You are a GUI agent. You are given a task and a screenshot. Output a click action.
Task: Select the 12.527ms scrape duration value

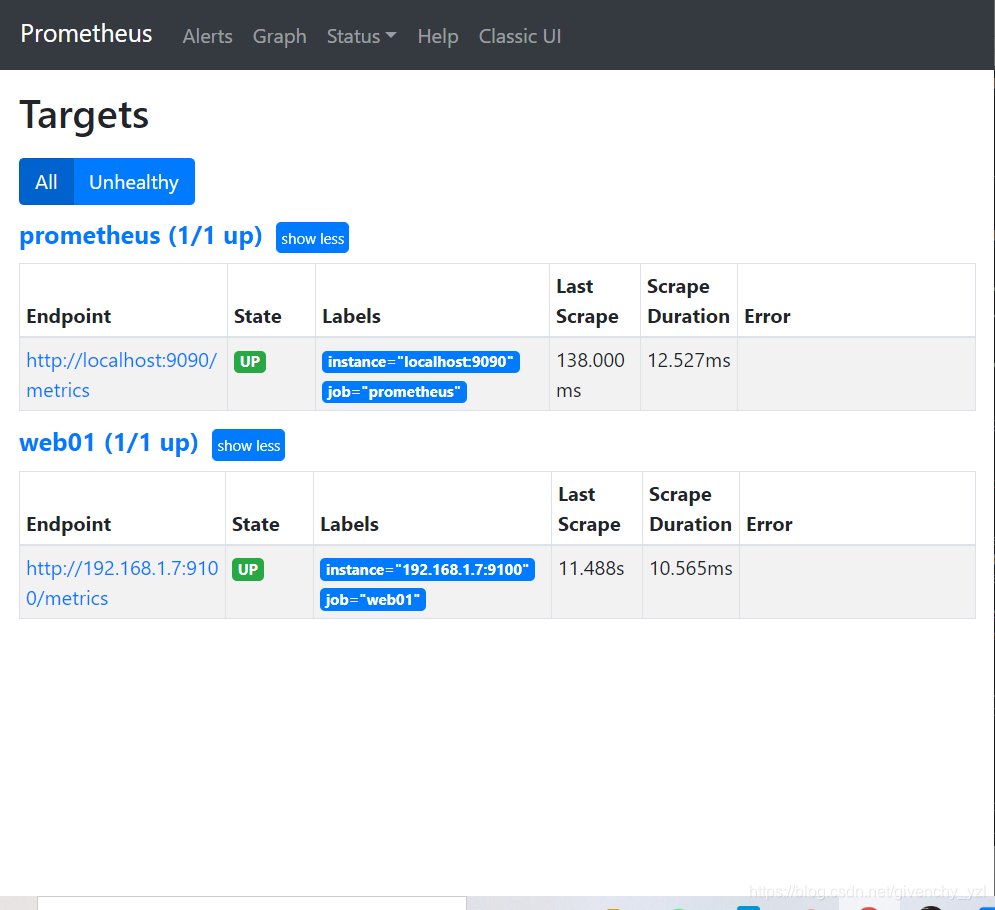tap(689, 360)
